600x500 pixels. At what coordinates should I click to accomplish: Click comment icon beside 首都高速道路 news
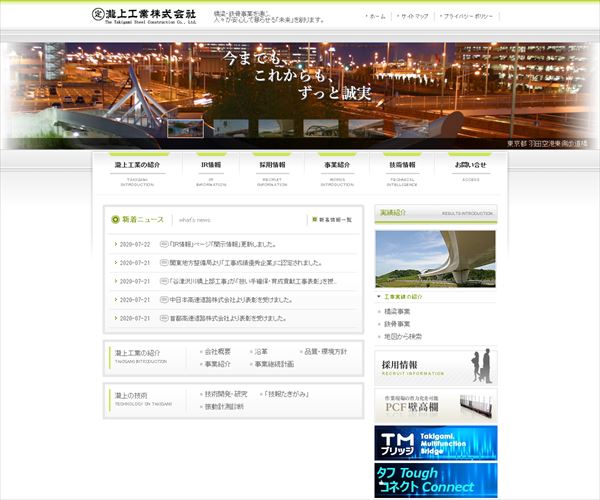pos(164,318)
